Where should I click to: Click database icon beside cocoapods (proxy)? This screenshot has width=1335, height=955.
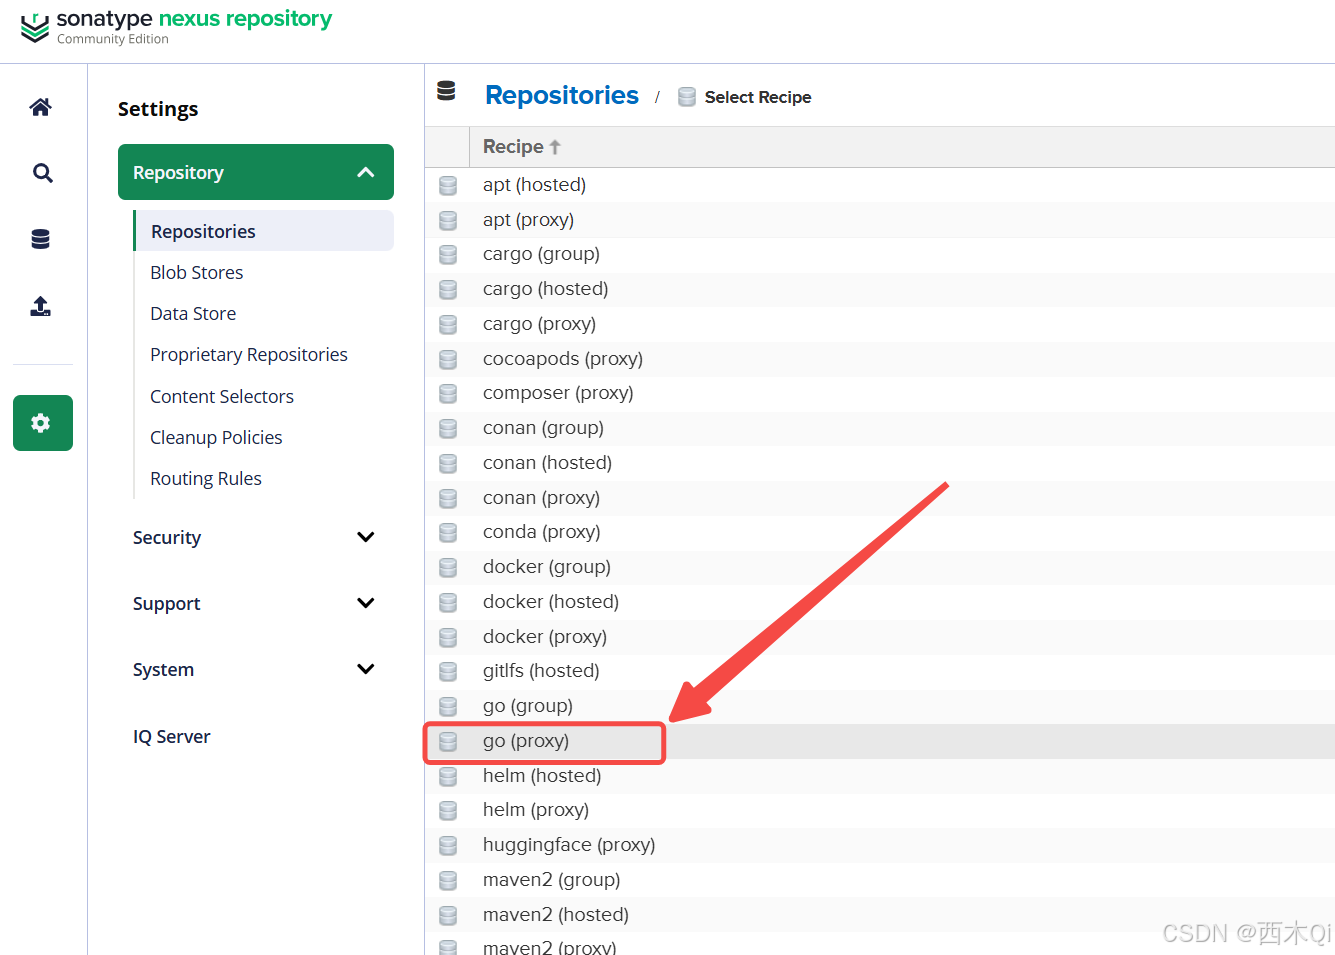coord(448,359)
